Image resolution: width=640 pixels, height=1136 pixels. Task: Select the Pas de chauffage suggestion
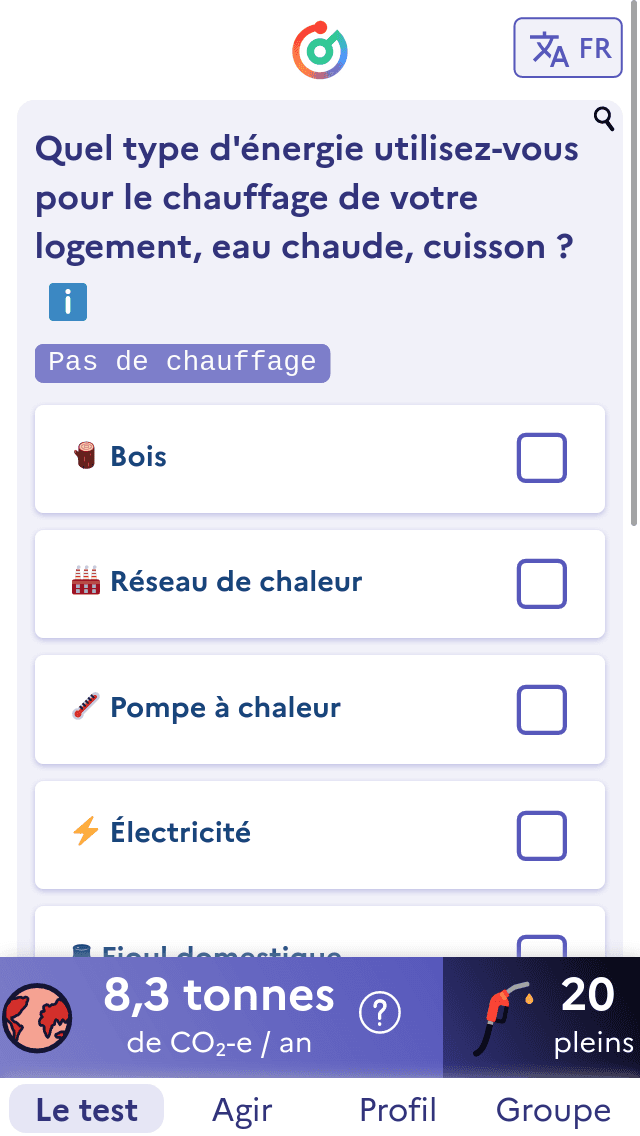tap(182, 362)
